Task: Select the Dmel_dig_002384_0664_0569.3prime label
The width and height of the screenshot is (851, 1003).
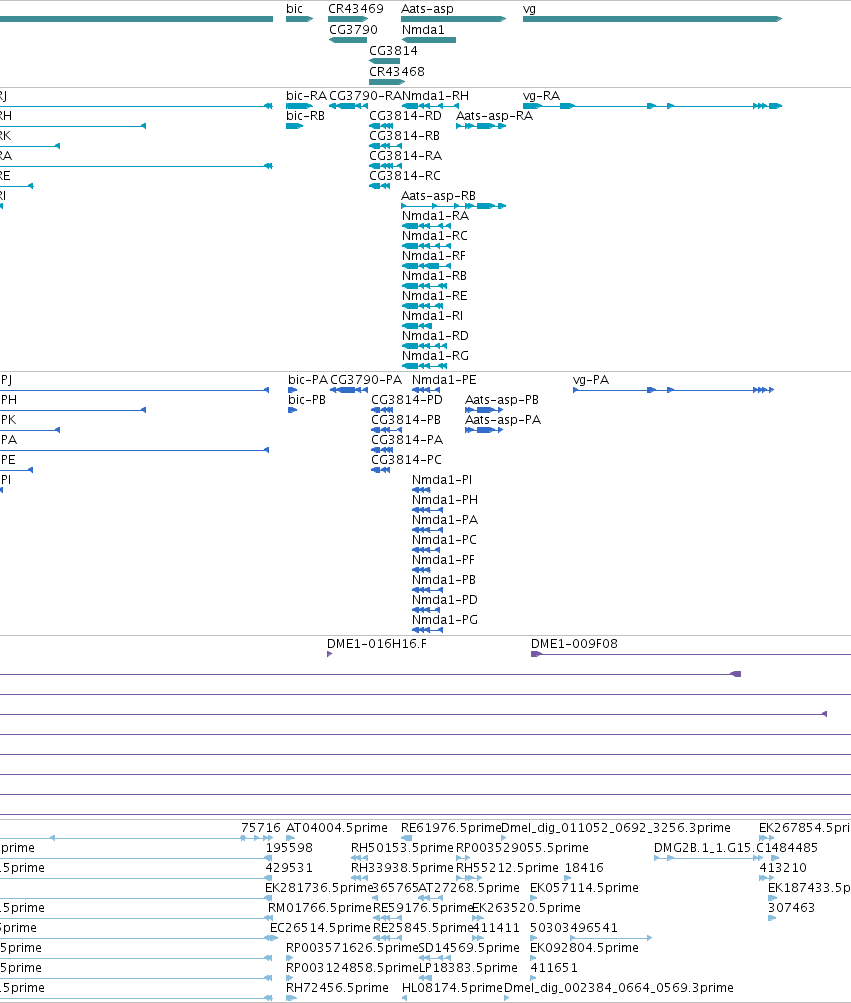Action: point(619,988)
